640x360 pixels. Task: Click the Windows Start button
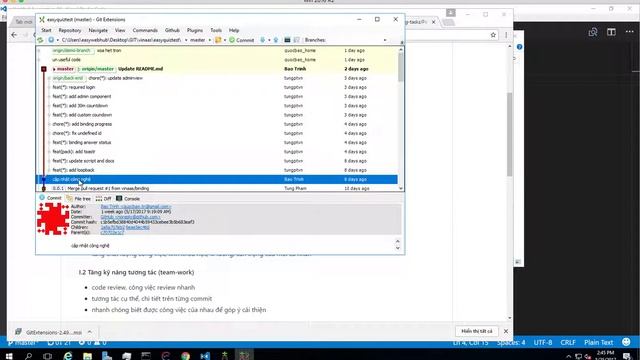click(9, 356)
